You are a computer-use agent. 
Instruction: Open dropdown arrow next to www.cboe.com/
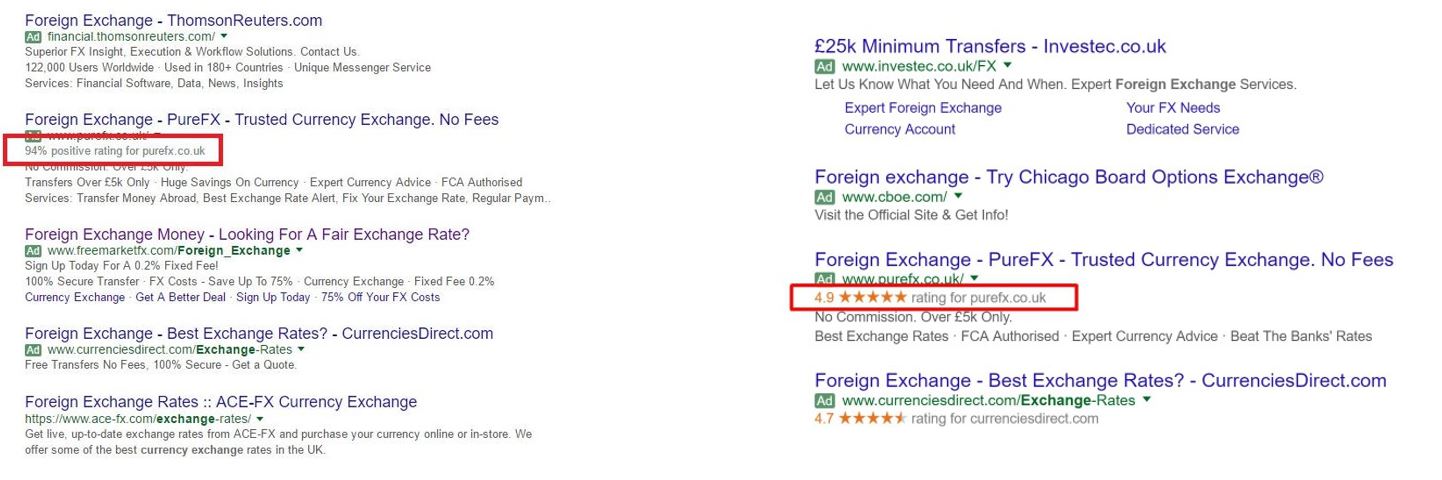coord(958,197)
